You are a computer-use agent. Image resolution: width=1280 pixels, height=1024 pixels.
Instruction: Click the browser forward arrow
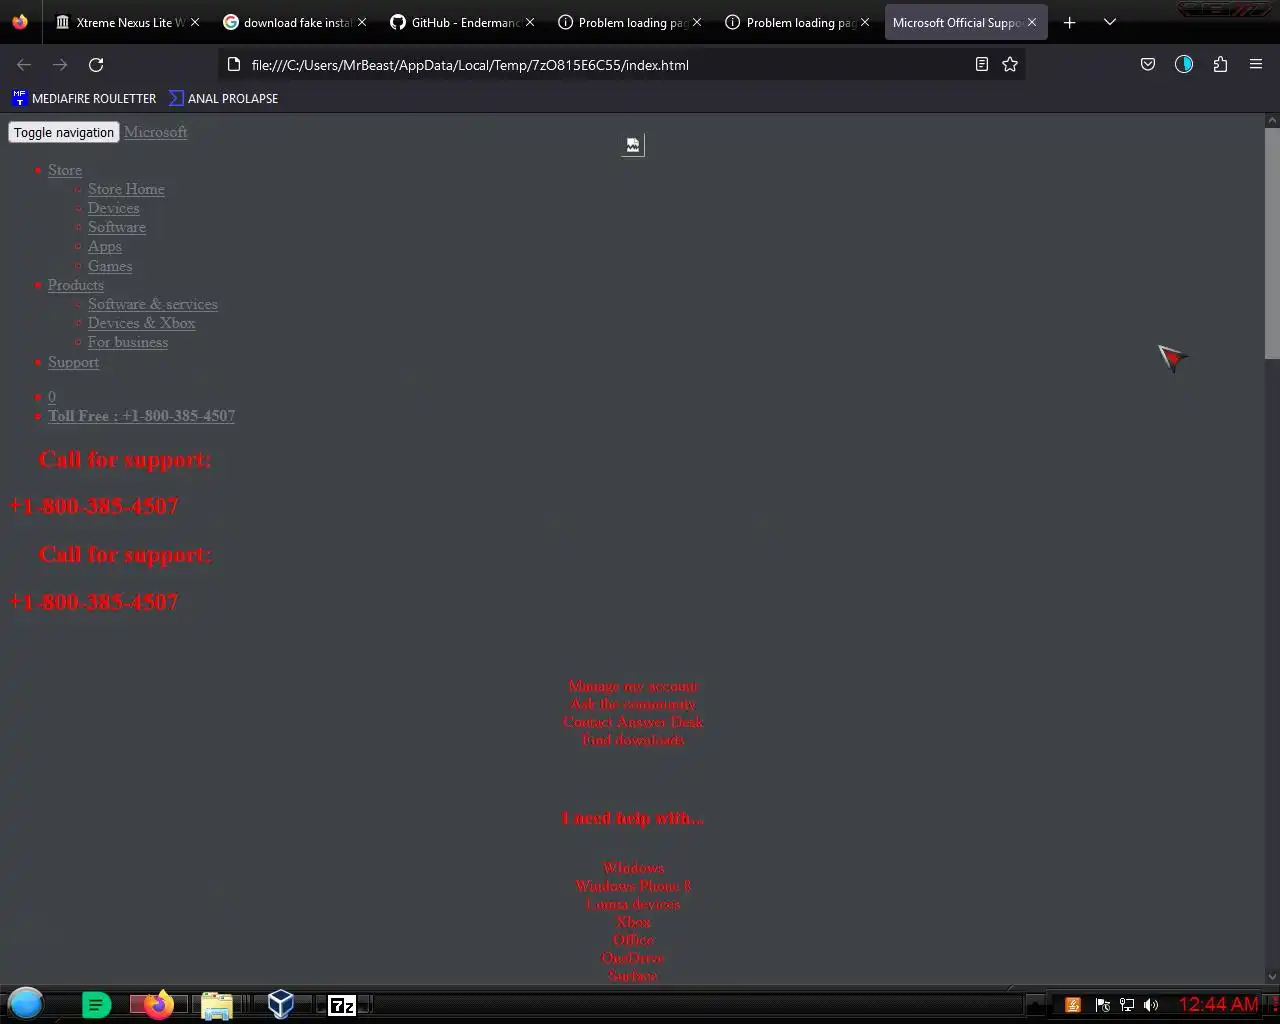pyautogui.click(x=60, y=65)
